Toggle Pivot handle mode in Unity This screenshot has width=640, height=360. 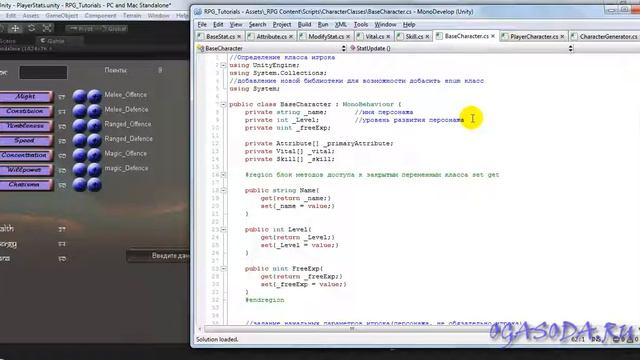81,29
